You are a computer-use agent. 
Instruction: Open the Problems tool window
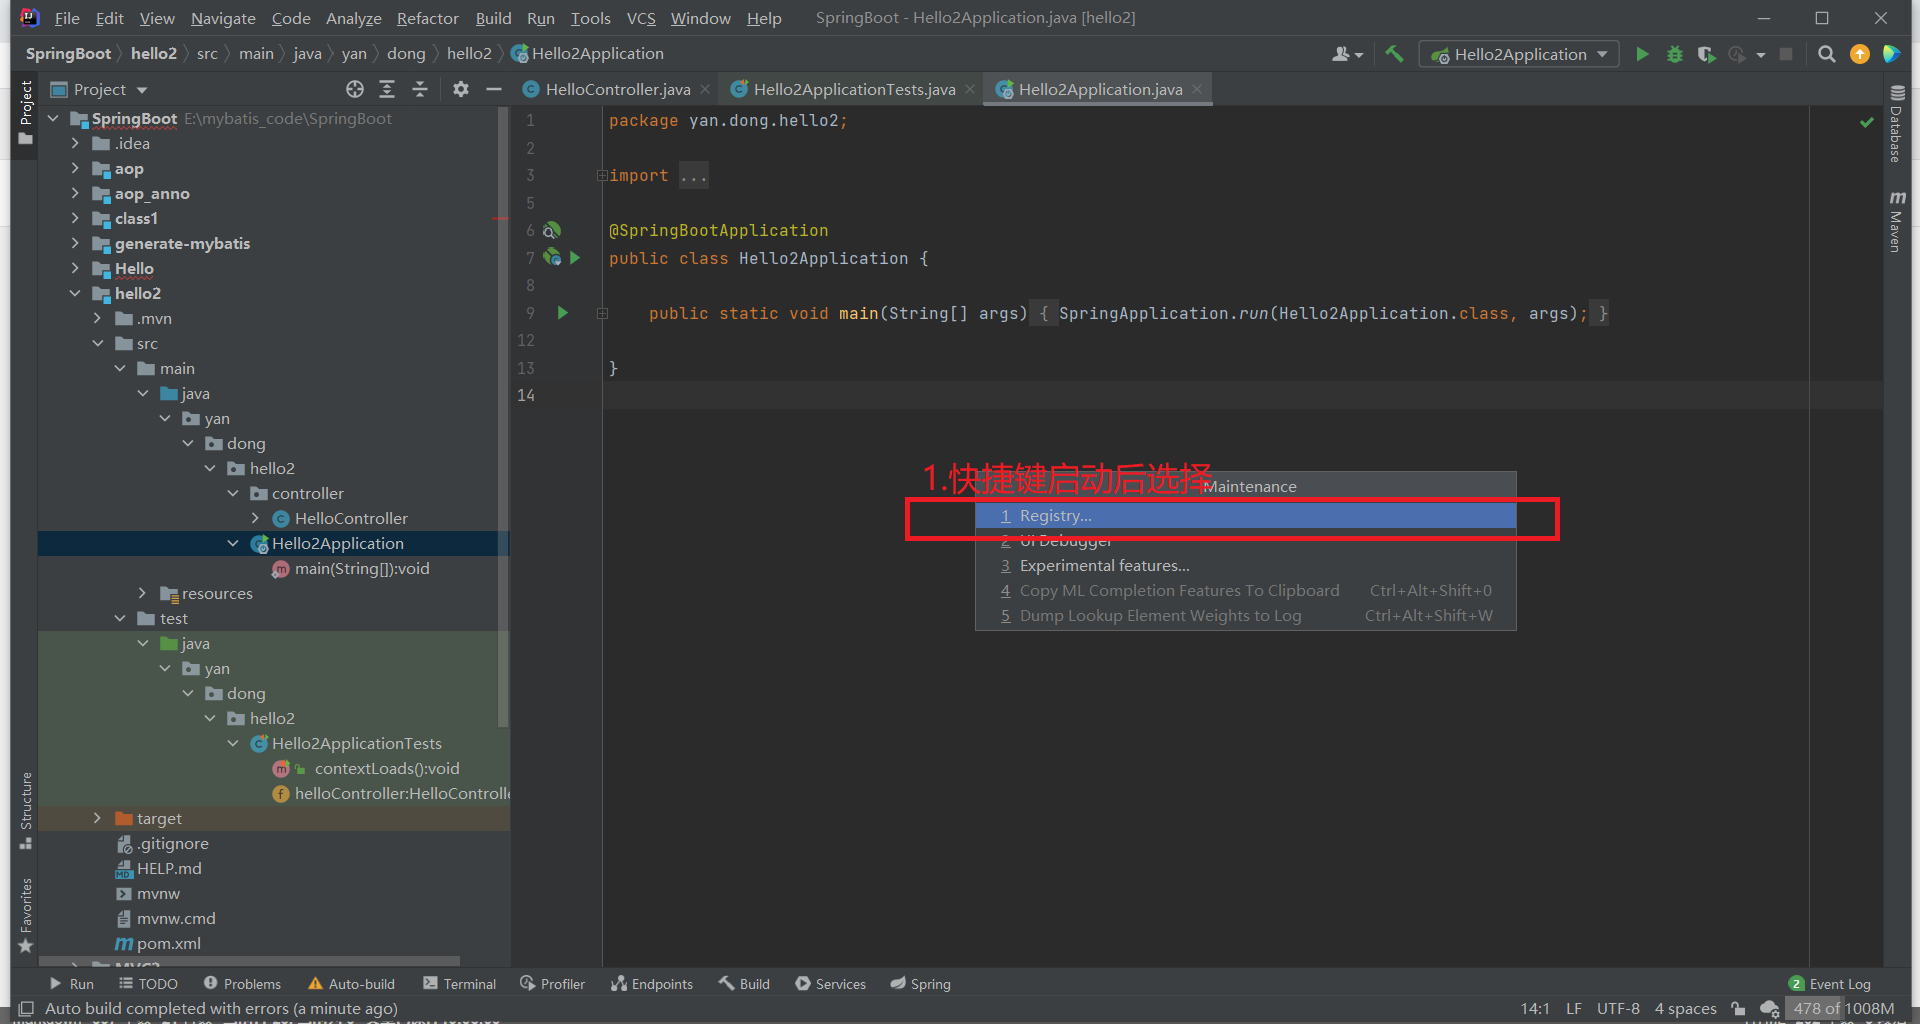point(242,984)
